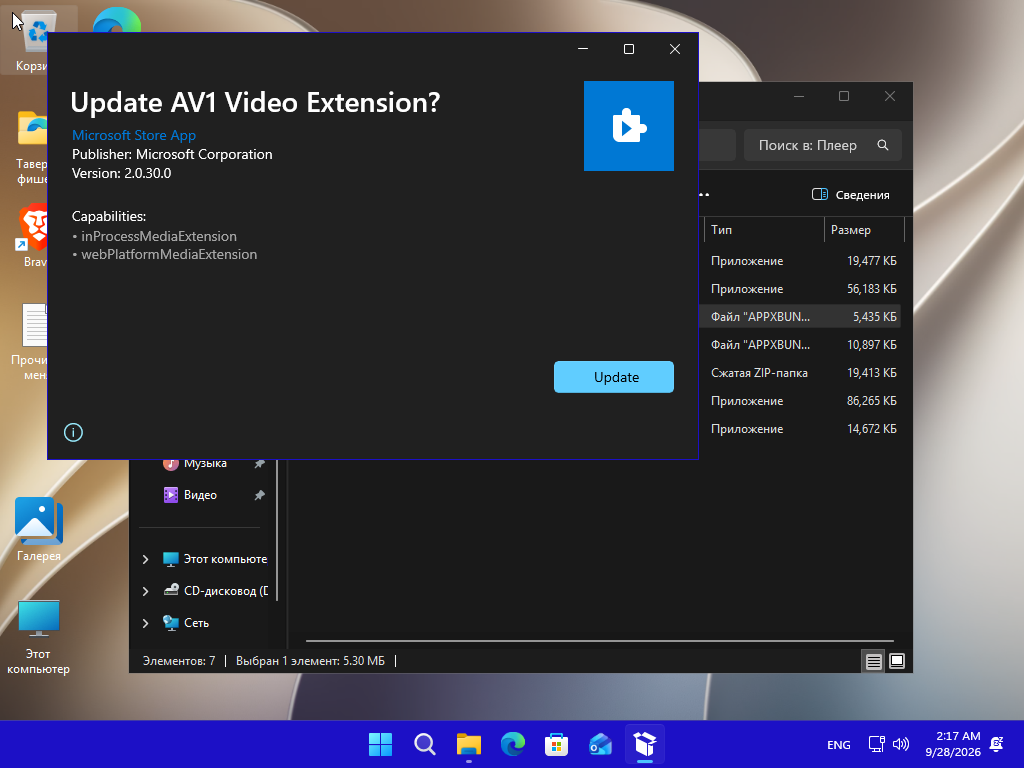Click the pin icon next to Видео

[259, 495]
